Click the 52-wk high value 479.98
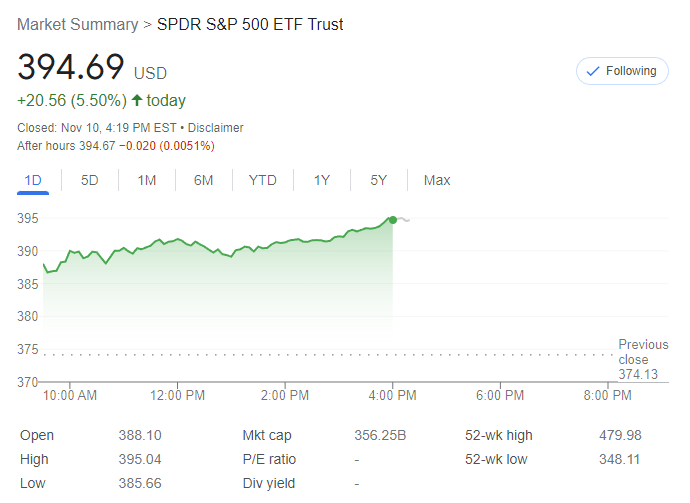This screenshot has width=690, height=503. (619, 435)
